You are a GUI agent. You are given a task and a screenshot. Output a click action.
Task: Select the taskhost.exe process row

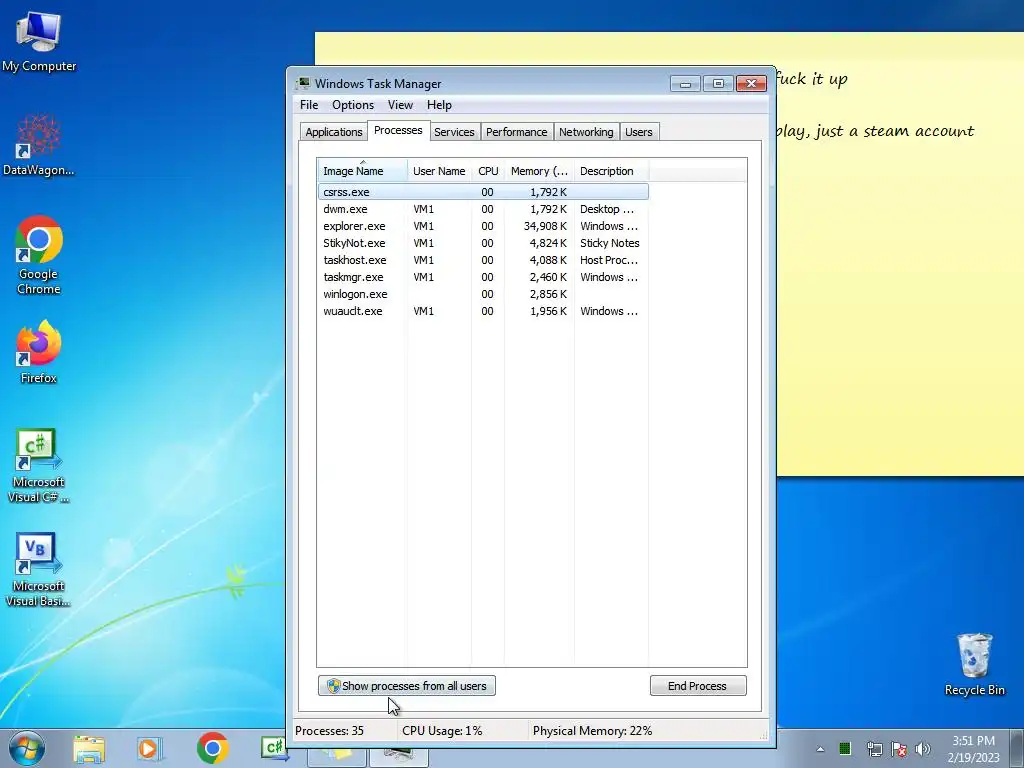[483, 260]
